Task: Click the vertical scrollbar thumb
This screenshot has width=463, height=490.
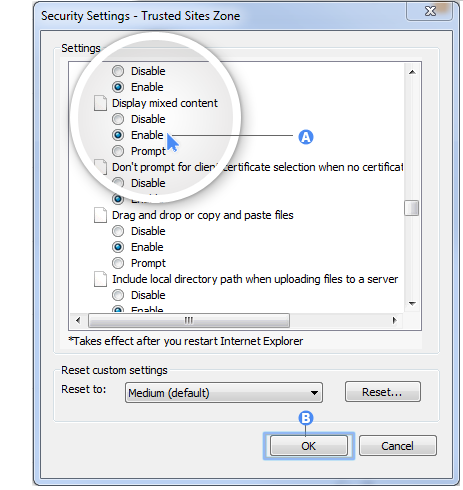Action: point(412,208)
